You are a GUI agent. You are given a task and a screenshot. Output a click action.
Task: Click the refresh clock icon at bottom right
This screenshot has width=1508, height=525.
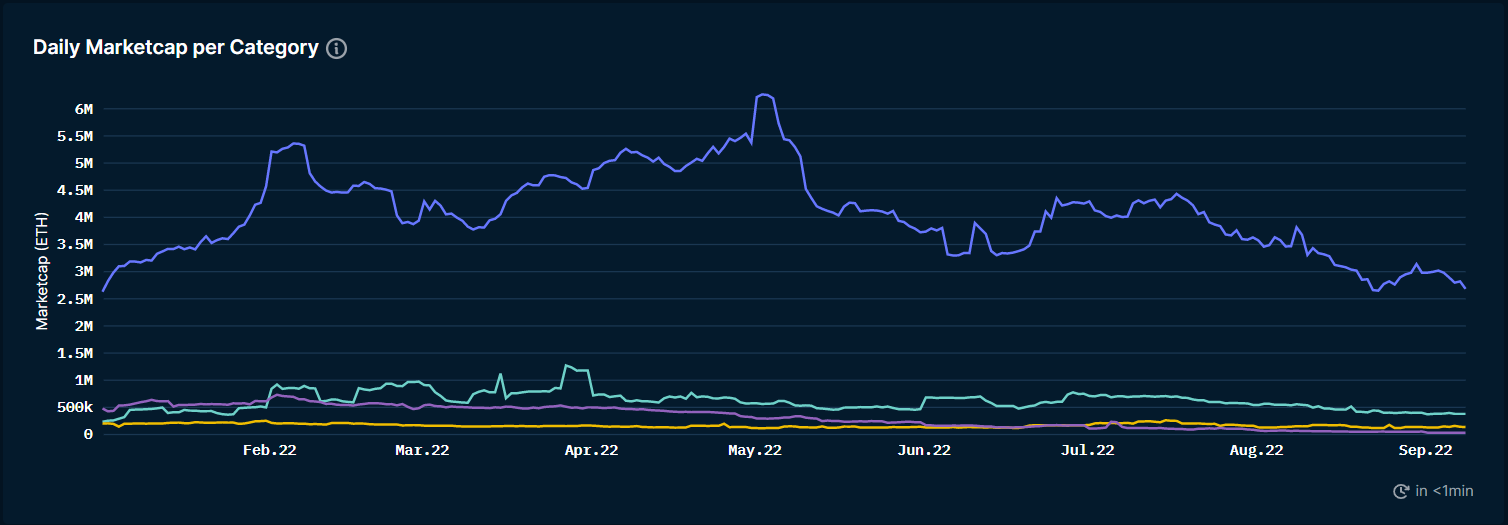(x=1401, y=491)
